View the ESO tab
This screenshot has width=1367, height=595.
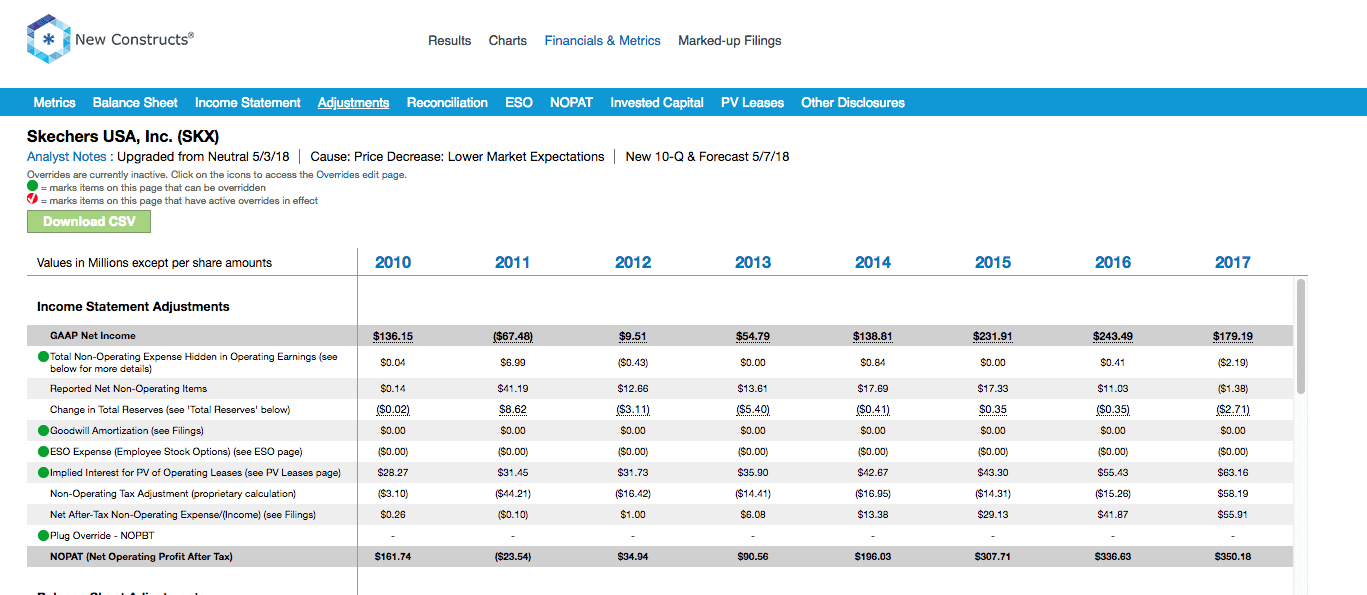[x=519, y=103]
